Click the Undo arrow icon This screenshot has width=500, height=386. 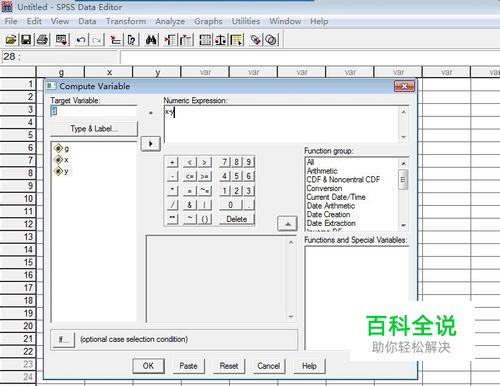pyautogui.click(x=81, y=40)
